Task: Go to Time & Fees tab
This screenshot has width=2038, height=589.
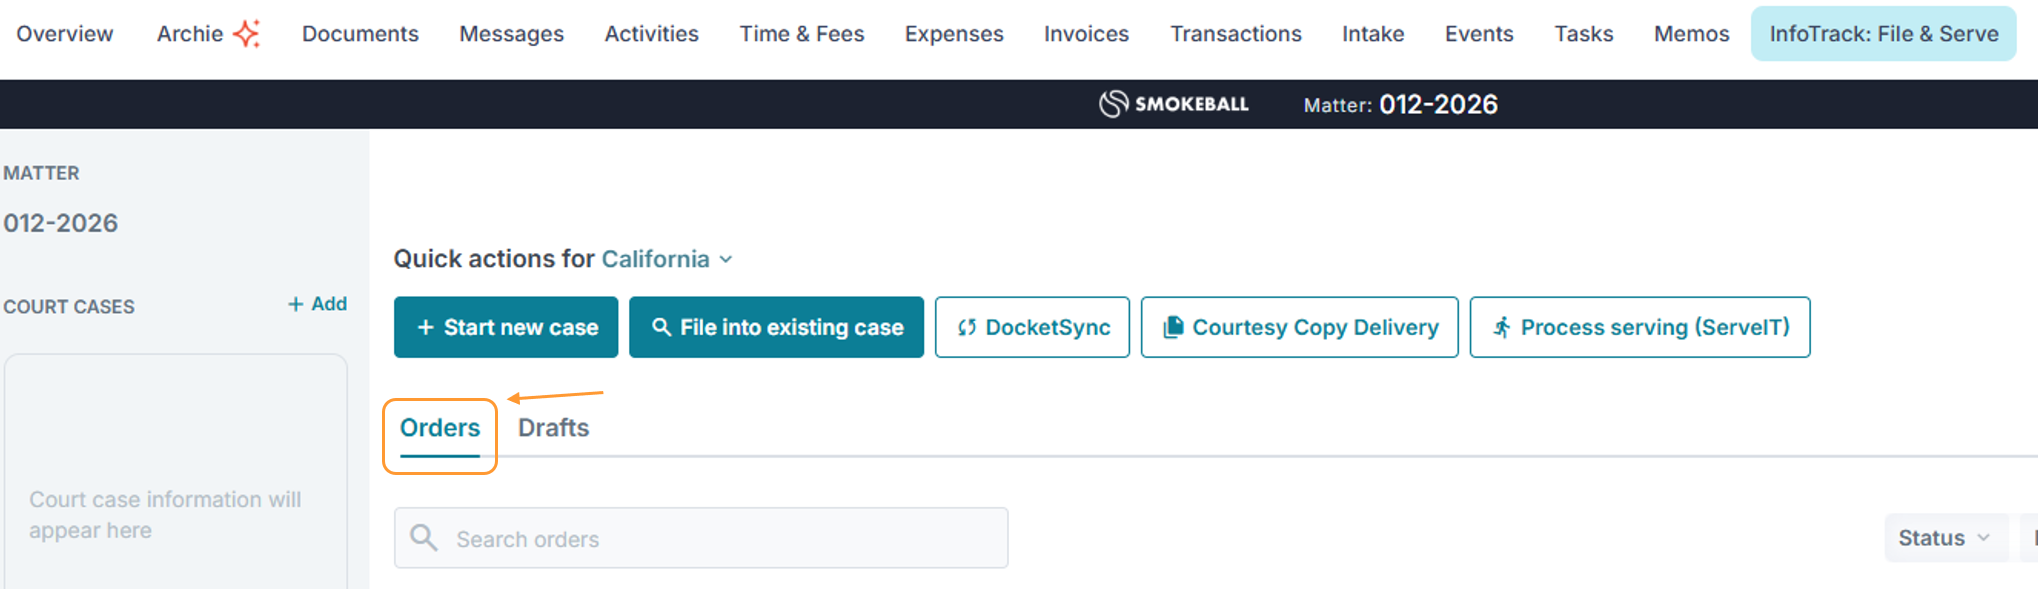Action: coord(802,34)
